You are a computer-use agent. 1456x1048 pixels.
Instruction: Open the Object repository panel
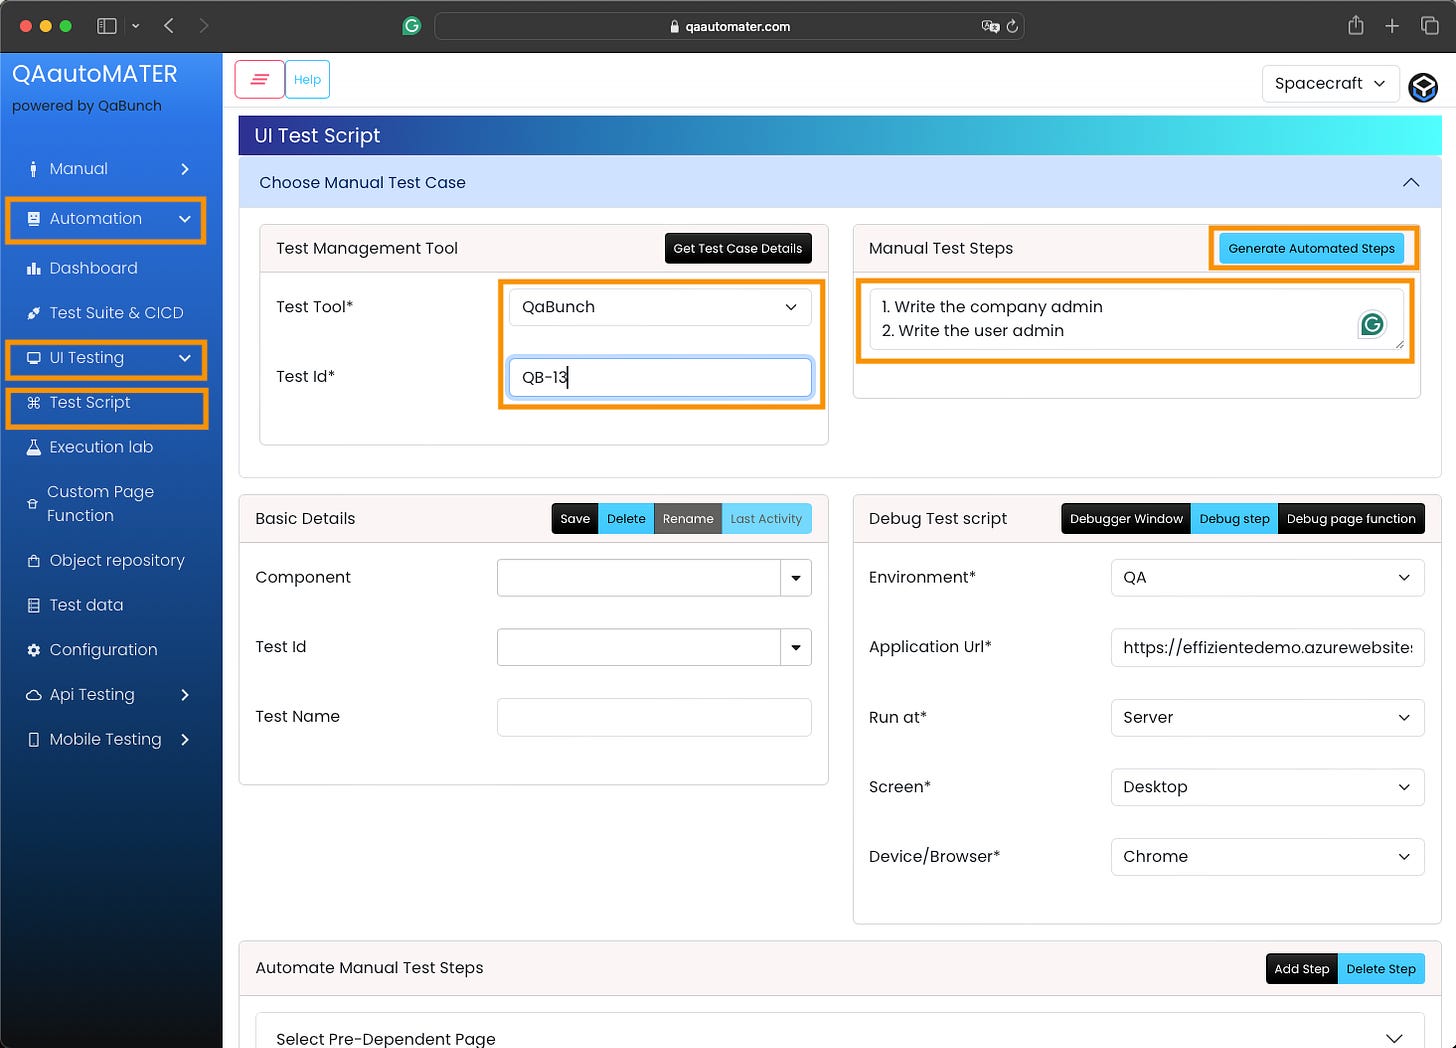click(116, 560)
